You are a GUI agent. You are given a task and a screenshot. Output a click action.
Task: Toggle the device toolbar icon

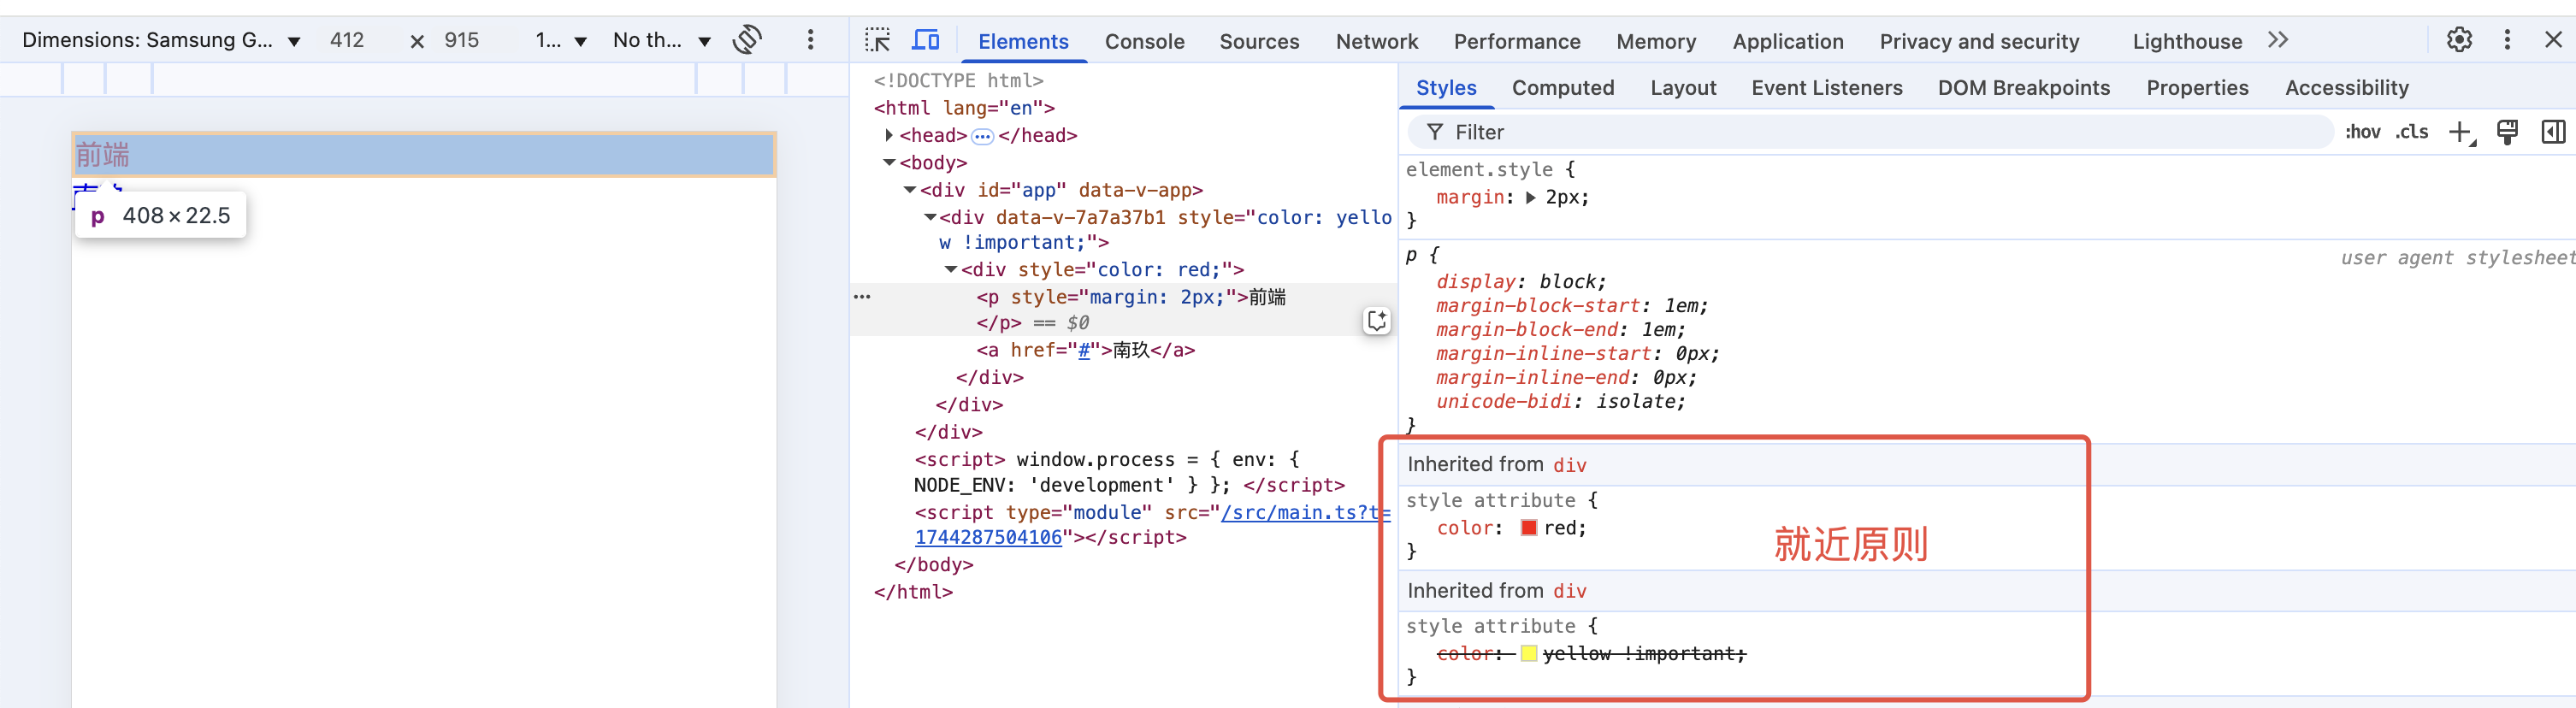[x=926, y=40]
